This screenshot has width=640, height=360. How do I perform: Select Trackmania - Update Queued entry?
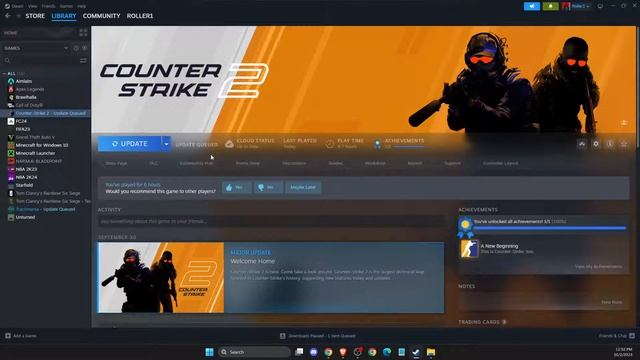click(45, 209)
